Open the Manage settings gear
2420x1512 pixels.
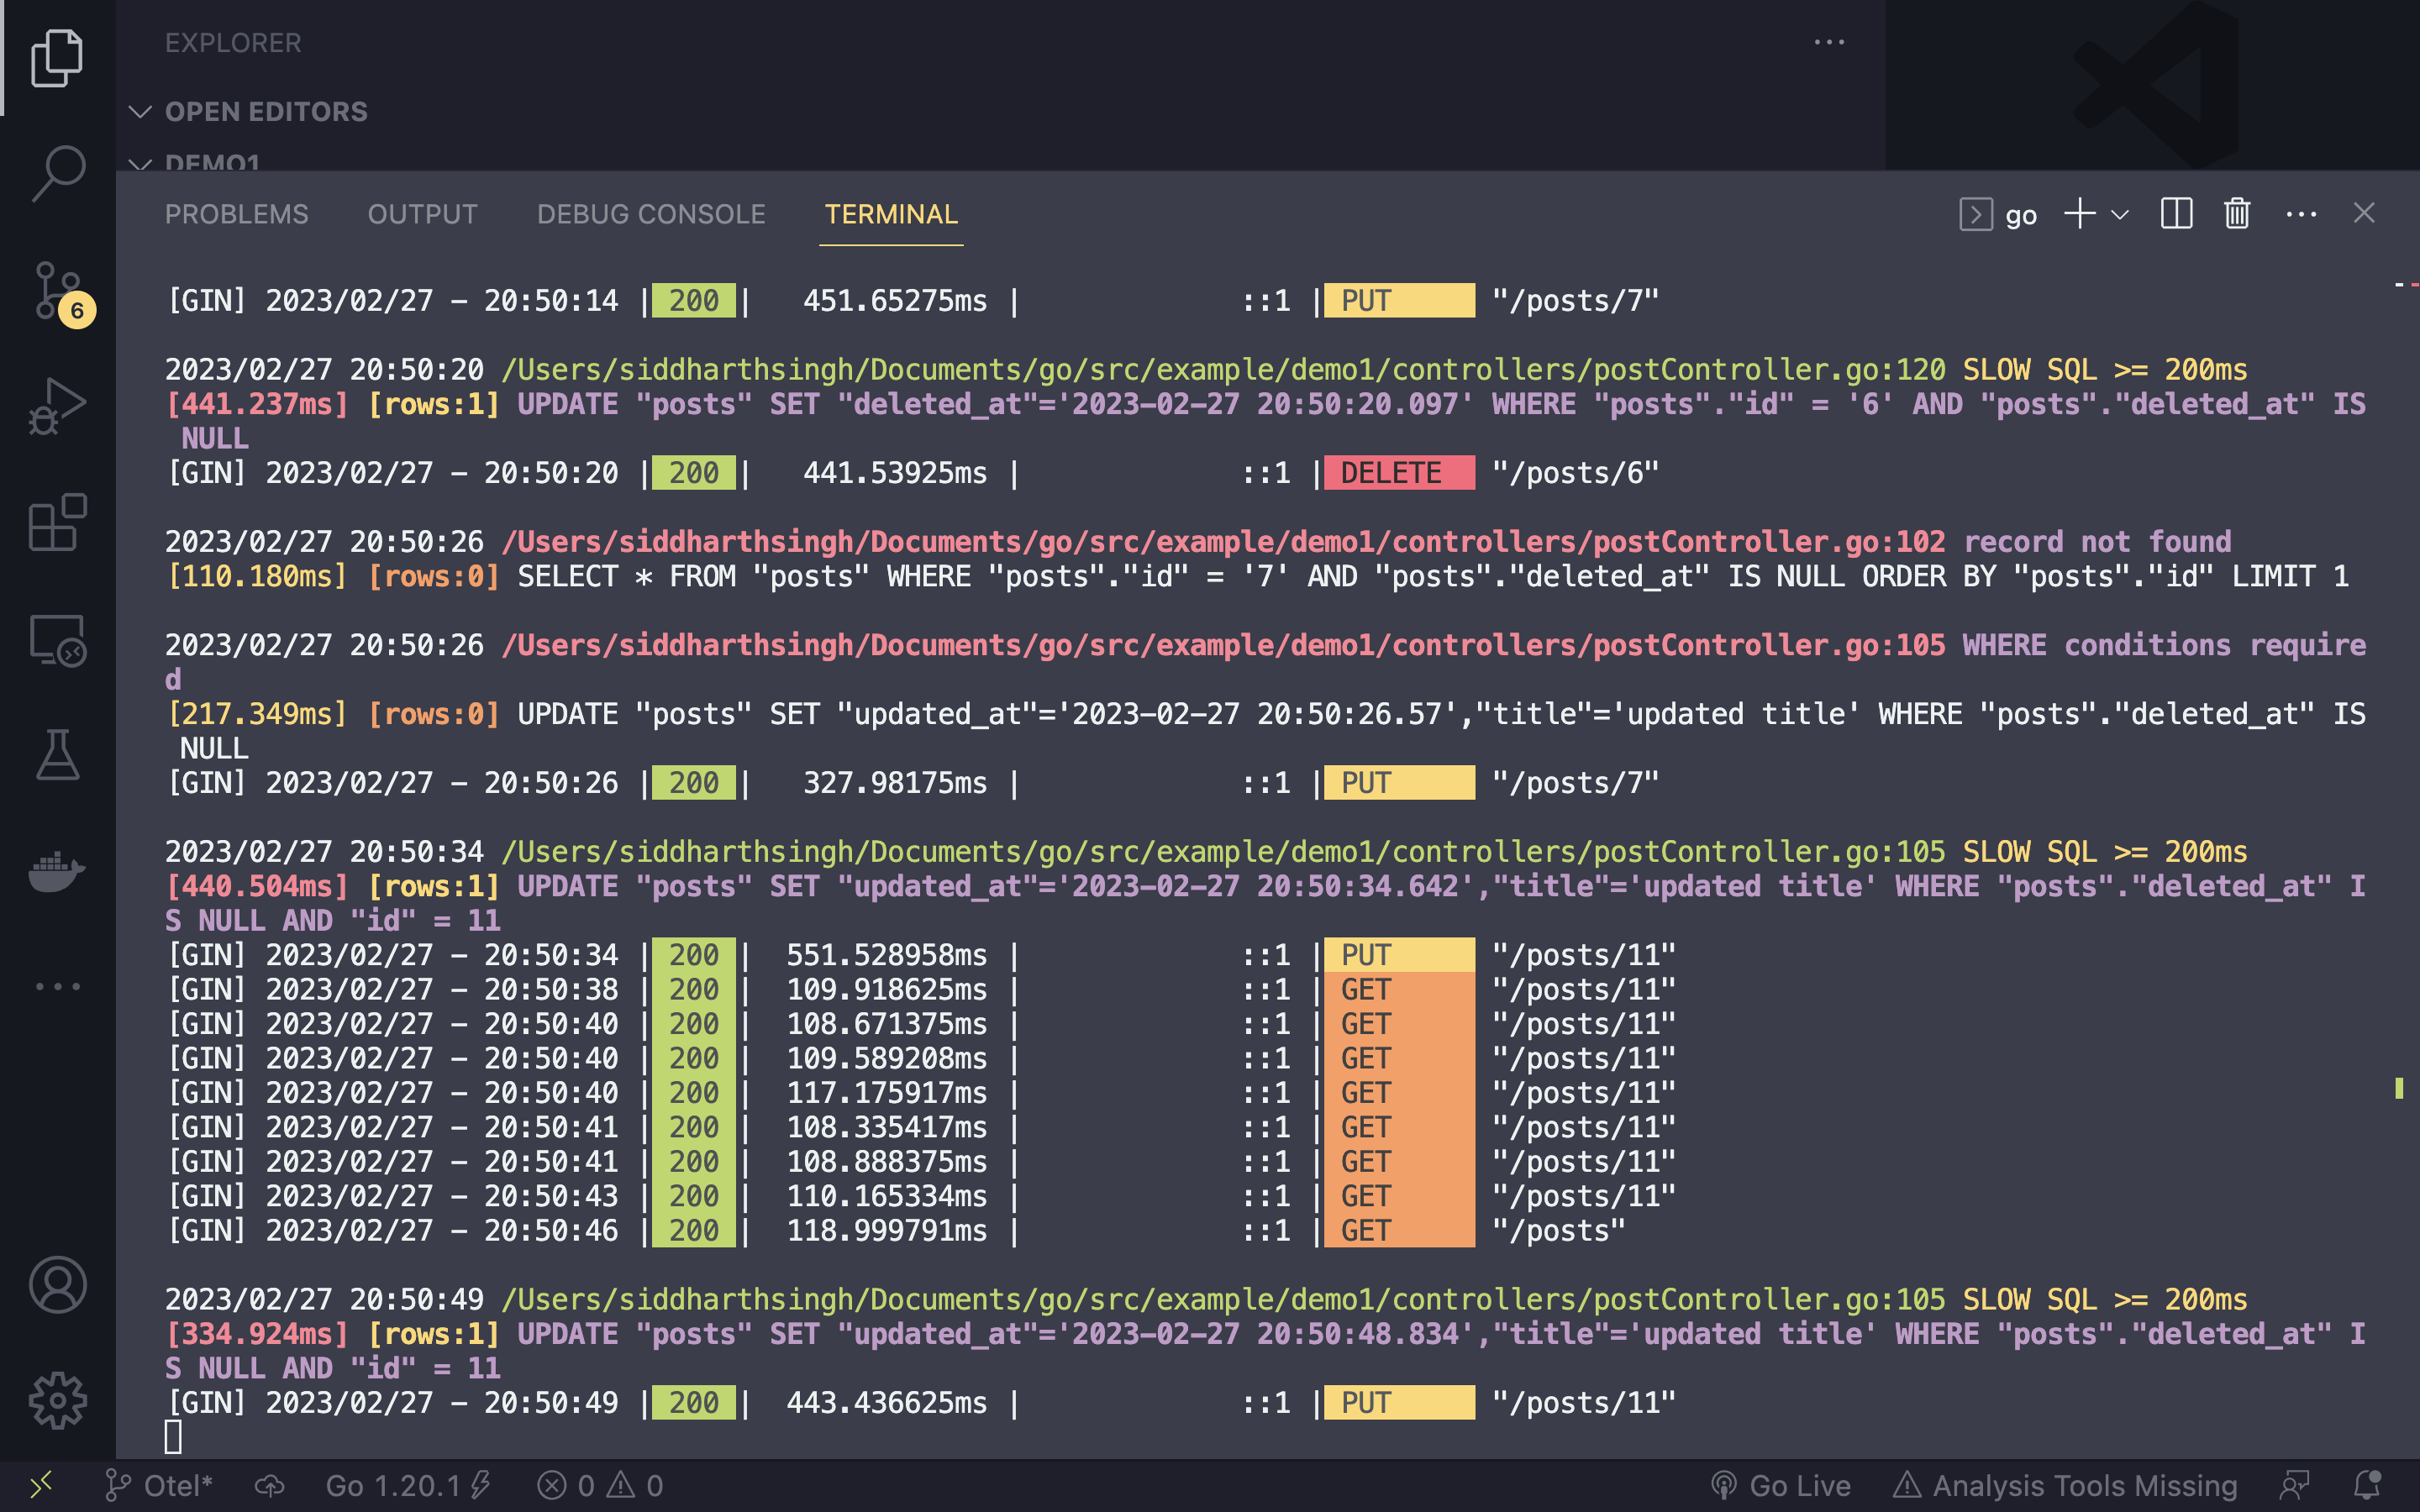[x=57, y=1400]
